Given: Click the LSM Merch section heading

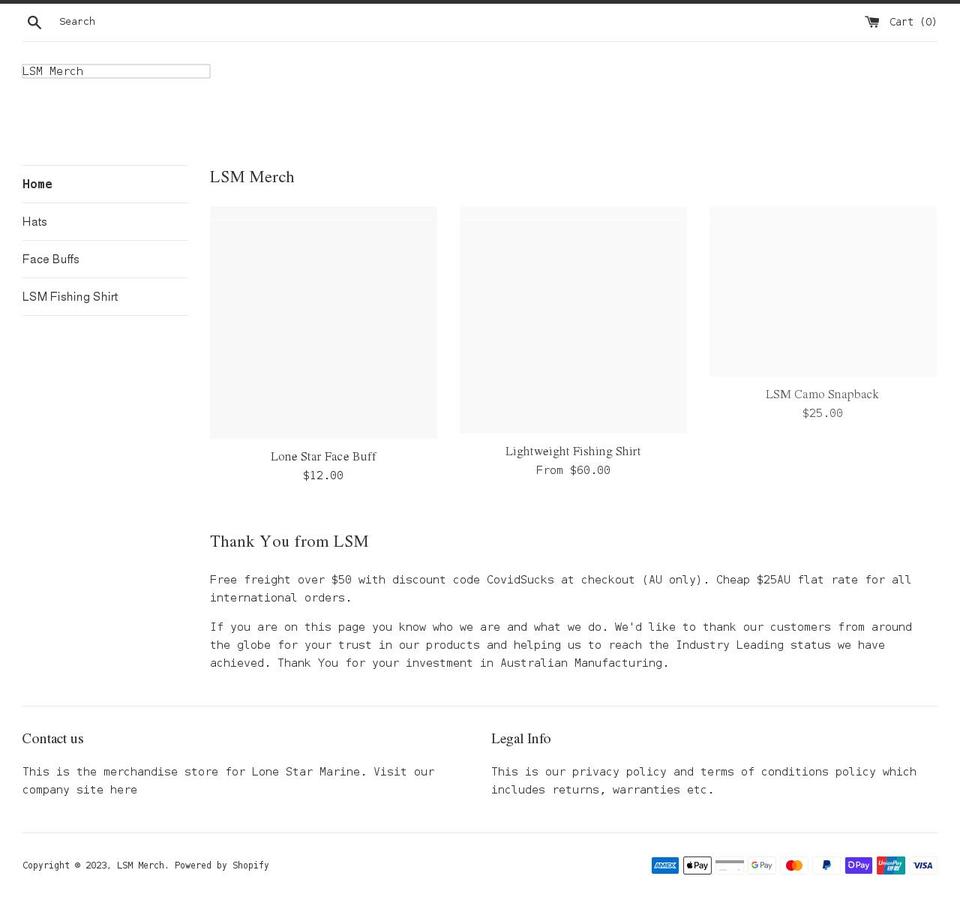Looking at the screenshot, I should (252, 177).
